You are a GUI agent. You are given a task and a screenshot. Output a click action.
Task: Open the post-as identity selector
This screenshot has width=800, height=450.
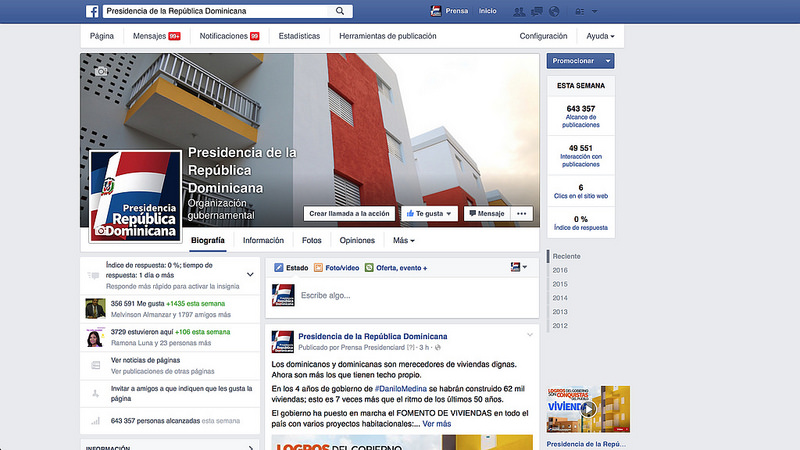518,267
